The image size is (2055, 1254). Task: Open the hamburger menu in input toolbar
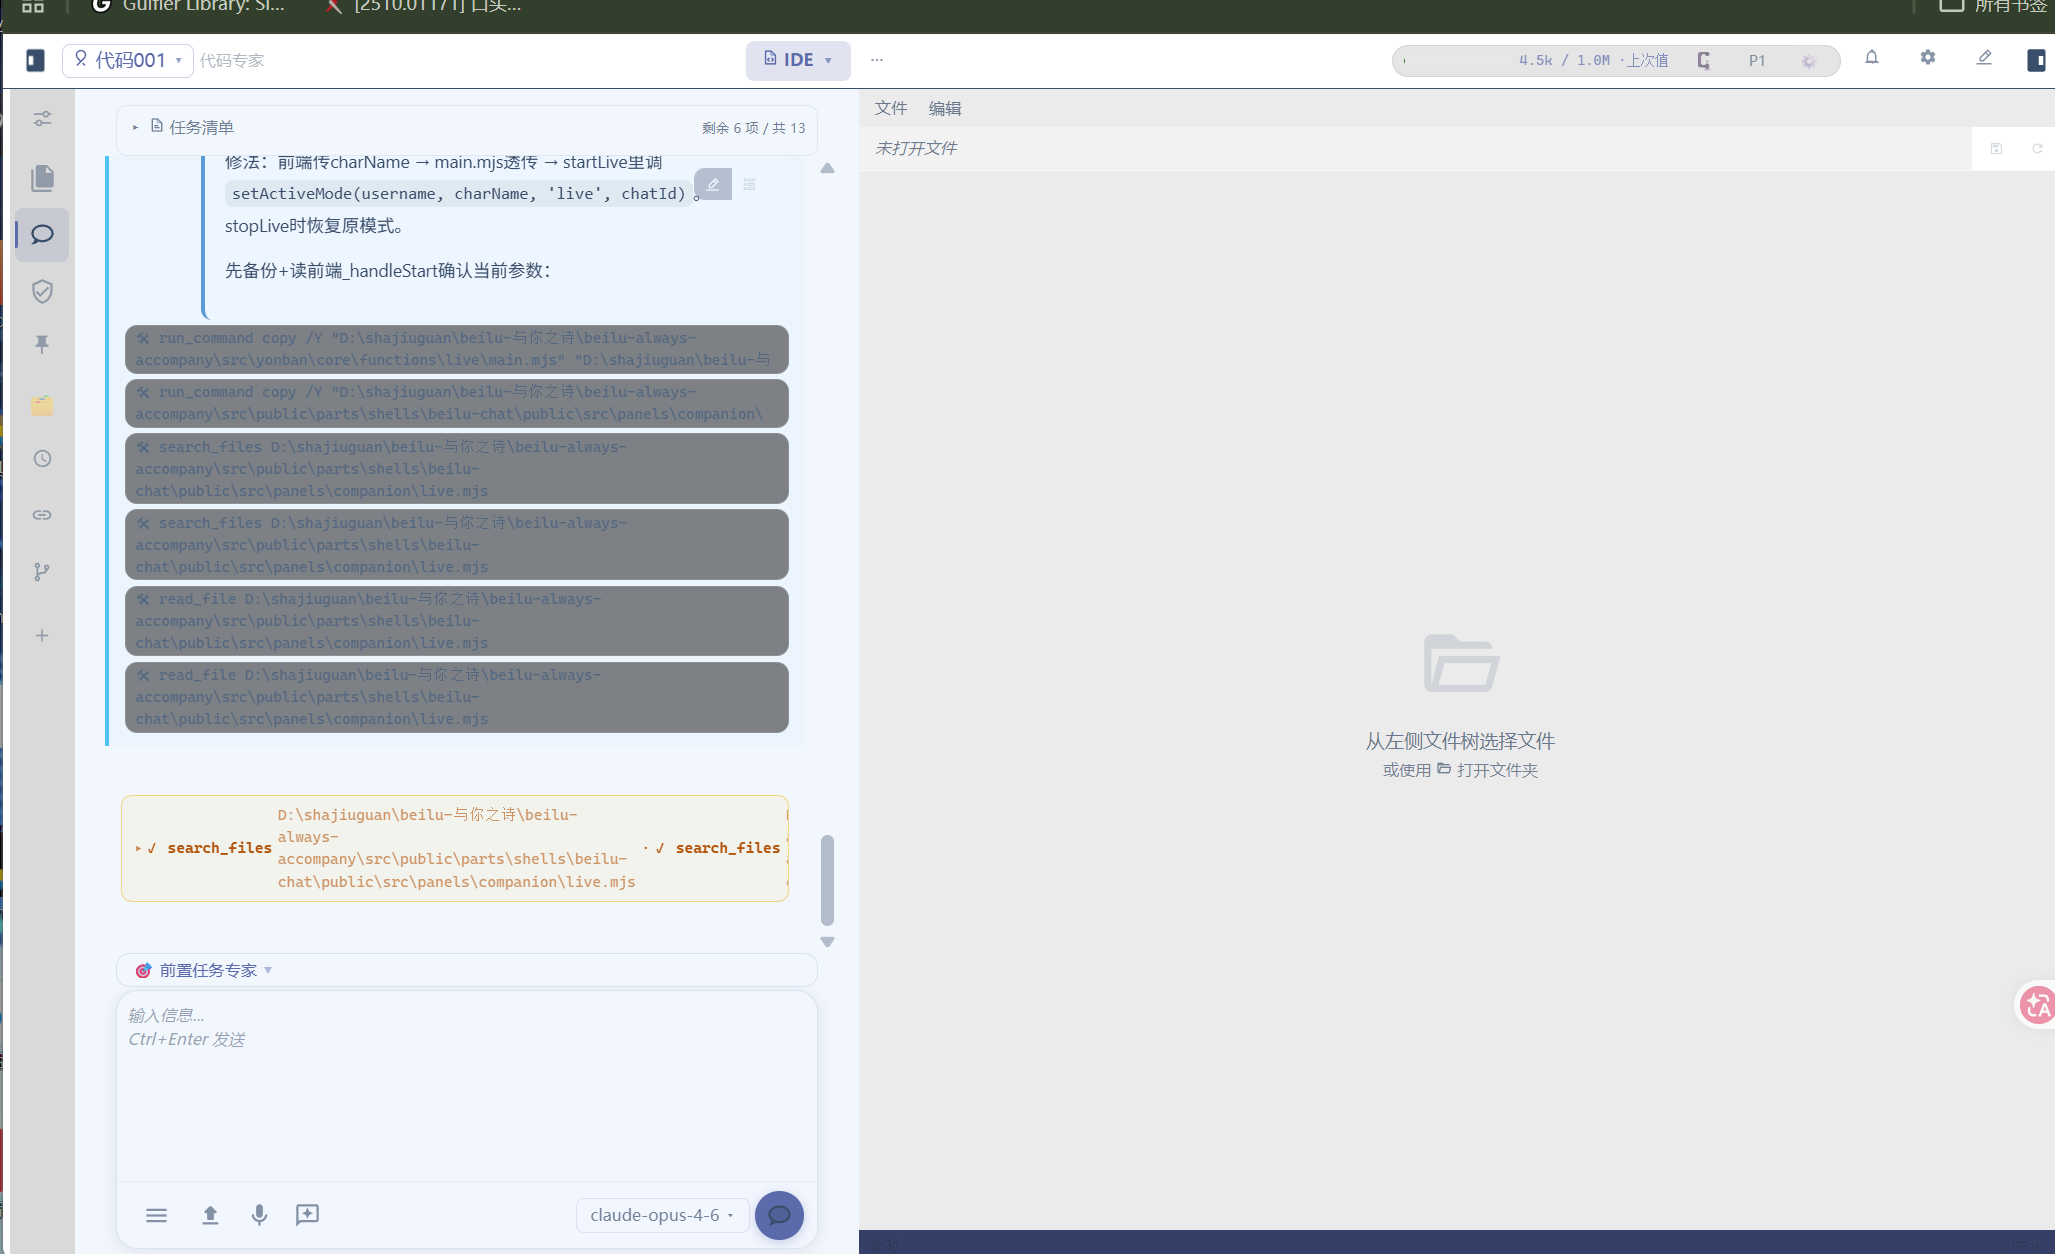click(x=156, y=1215)
